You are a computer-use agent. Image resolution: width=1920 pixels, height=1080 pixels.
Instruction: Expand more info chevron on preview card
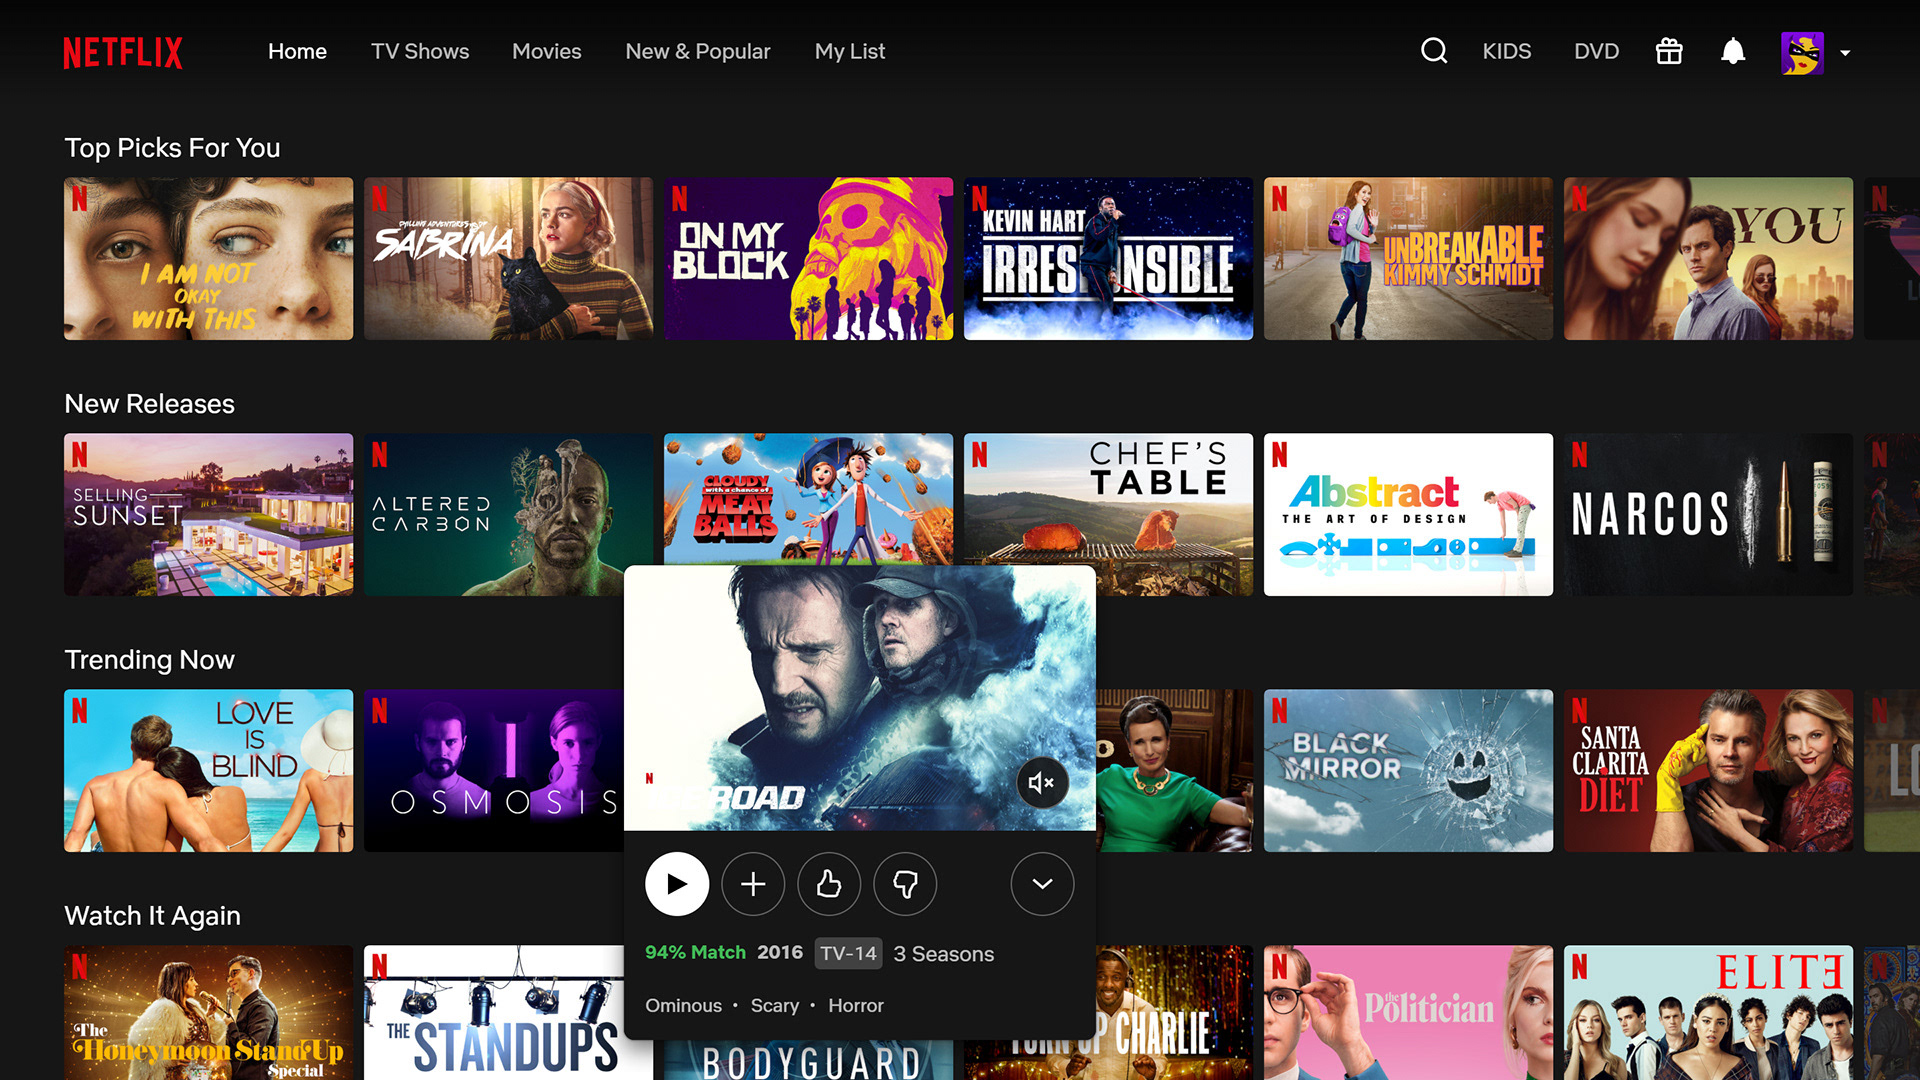[1042, 884]
